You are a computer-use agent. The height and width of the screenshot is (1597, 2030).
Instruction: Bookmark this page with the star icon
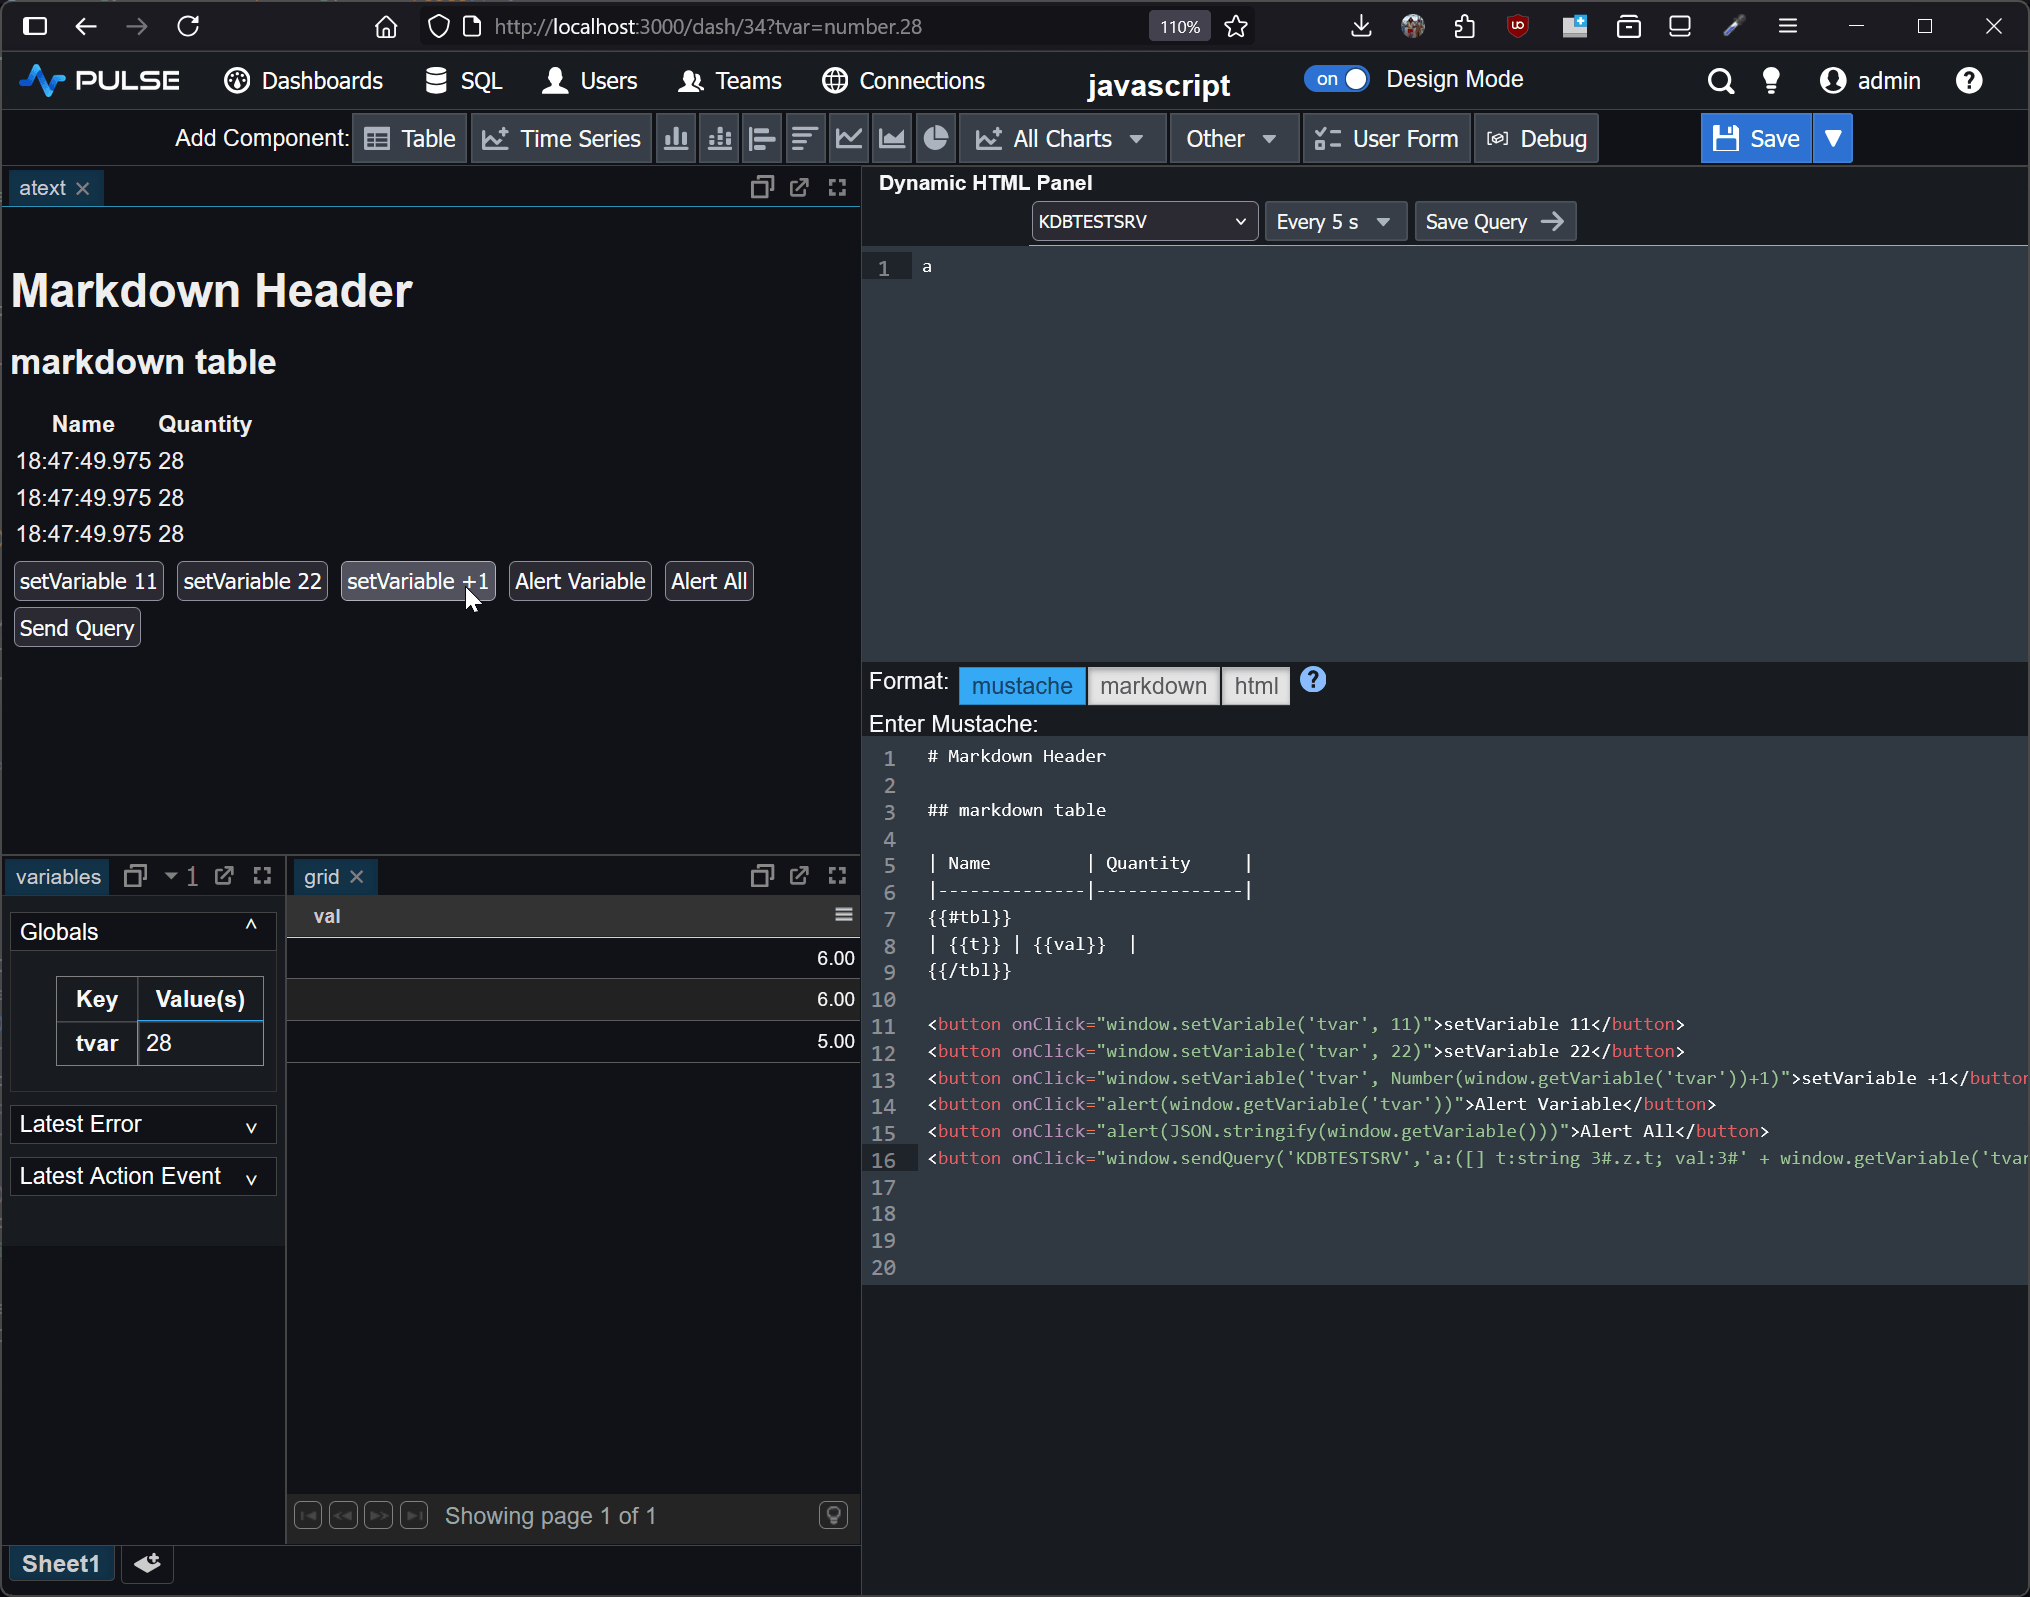1236,27
